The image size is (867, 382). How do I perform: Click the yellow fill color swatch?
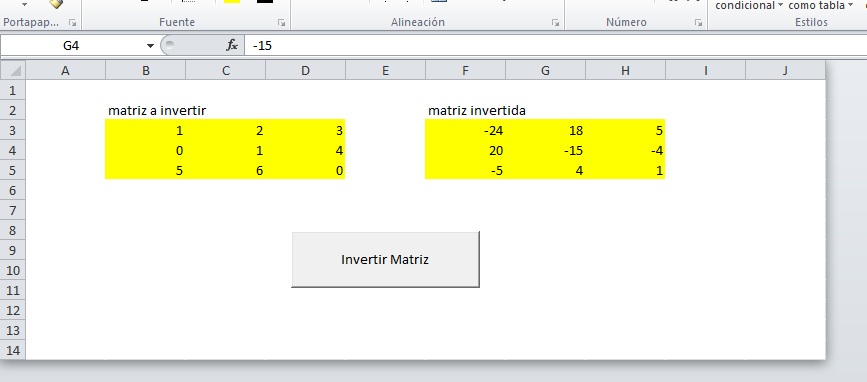coord(232,2)
